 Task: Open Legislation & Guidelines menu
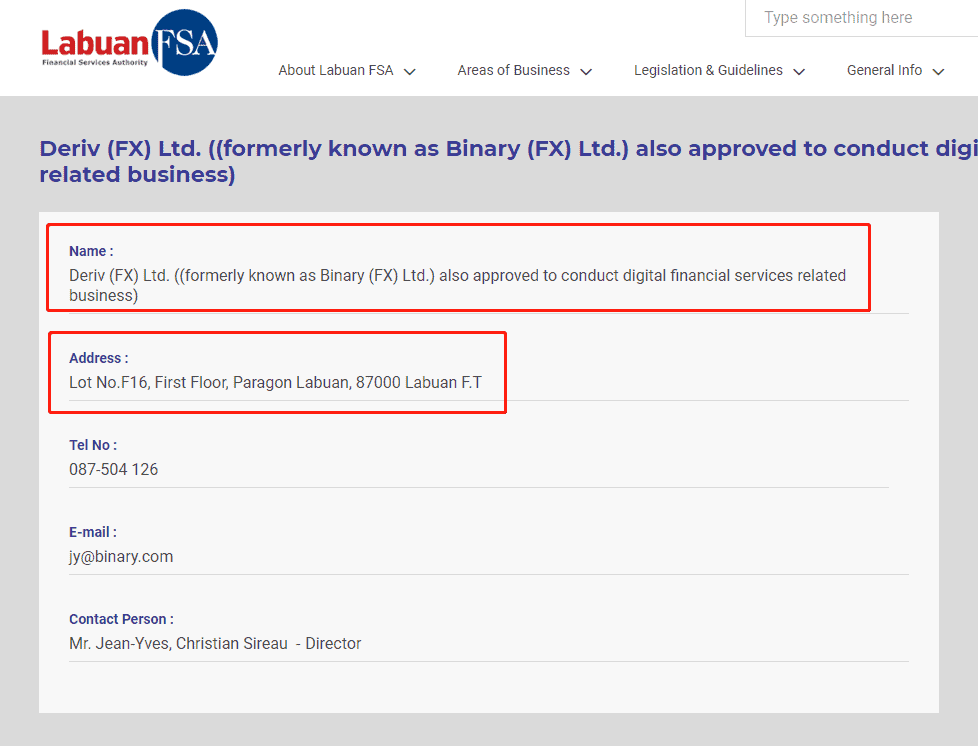coord(708,70)
